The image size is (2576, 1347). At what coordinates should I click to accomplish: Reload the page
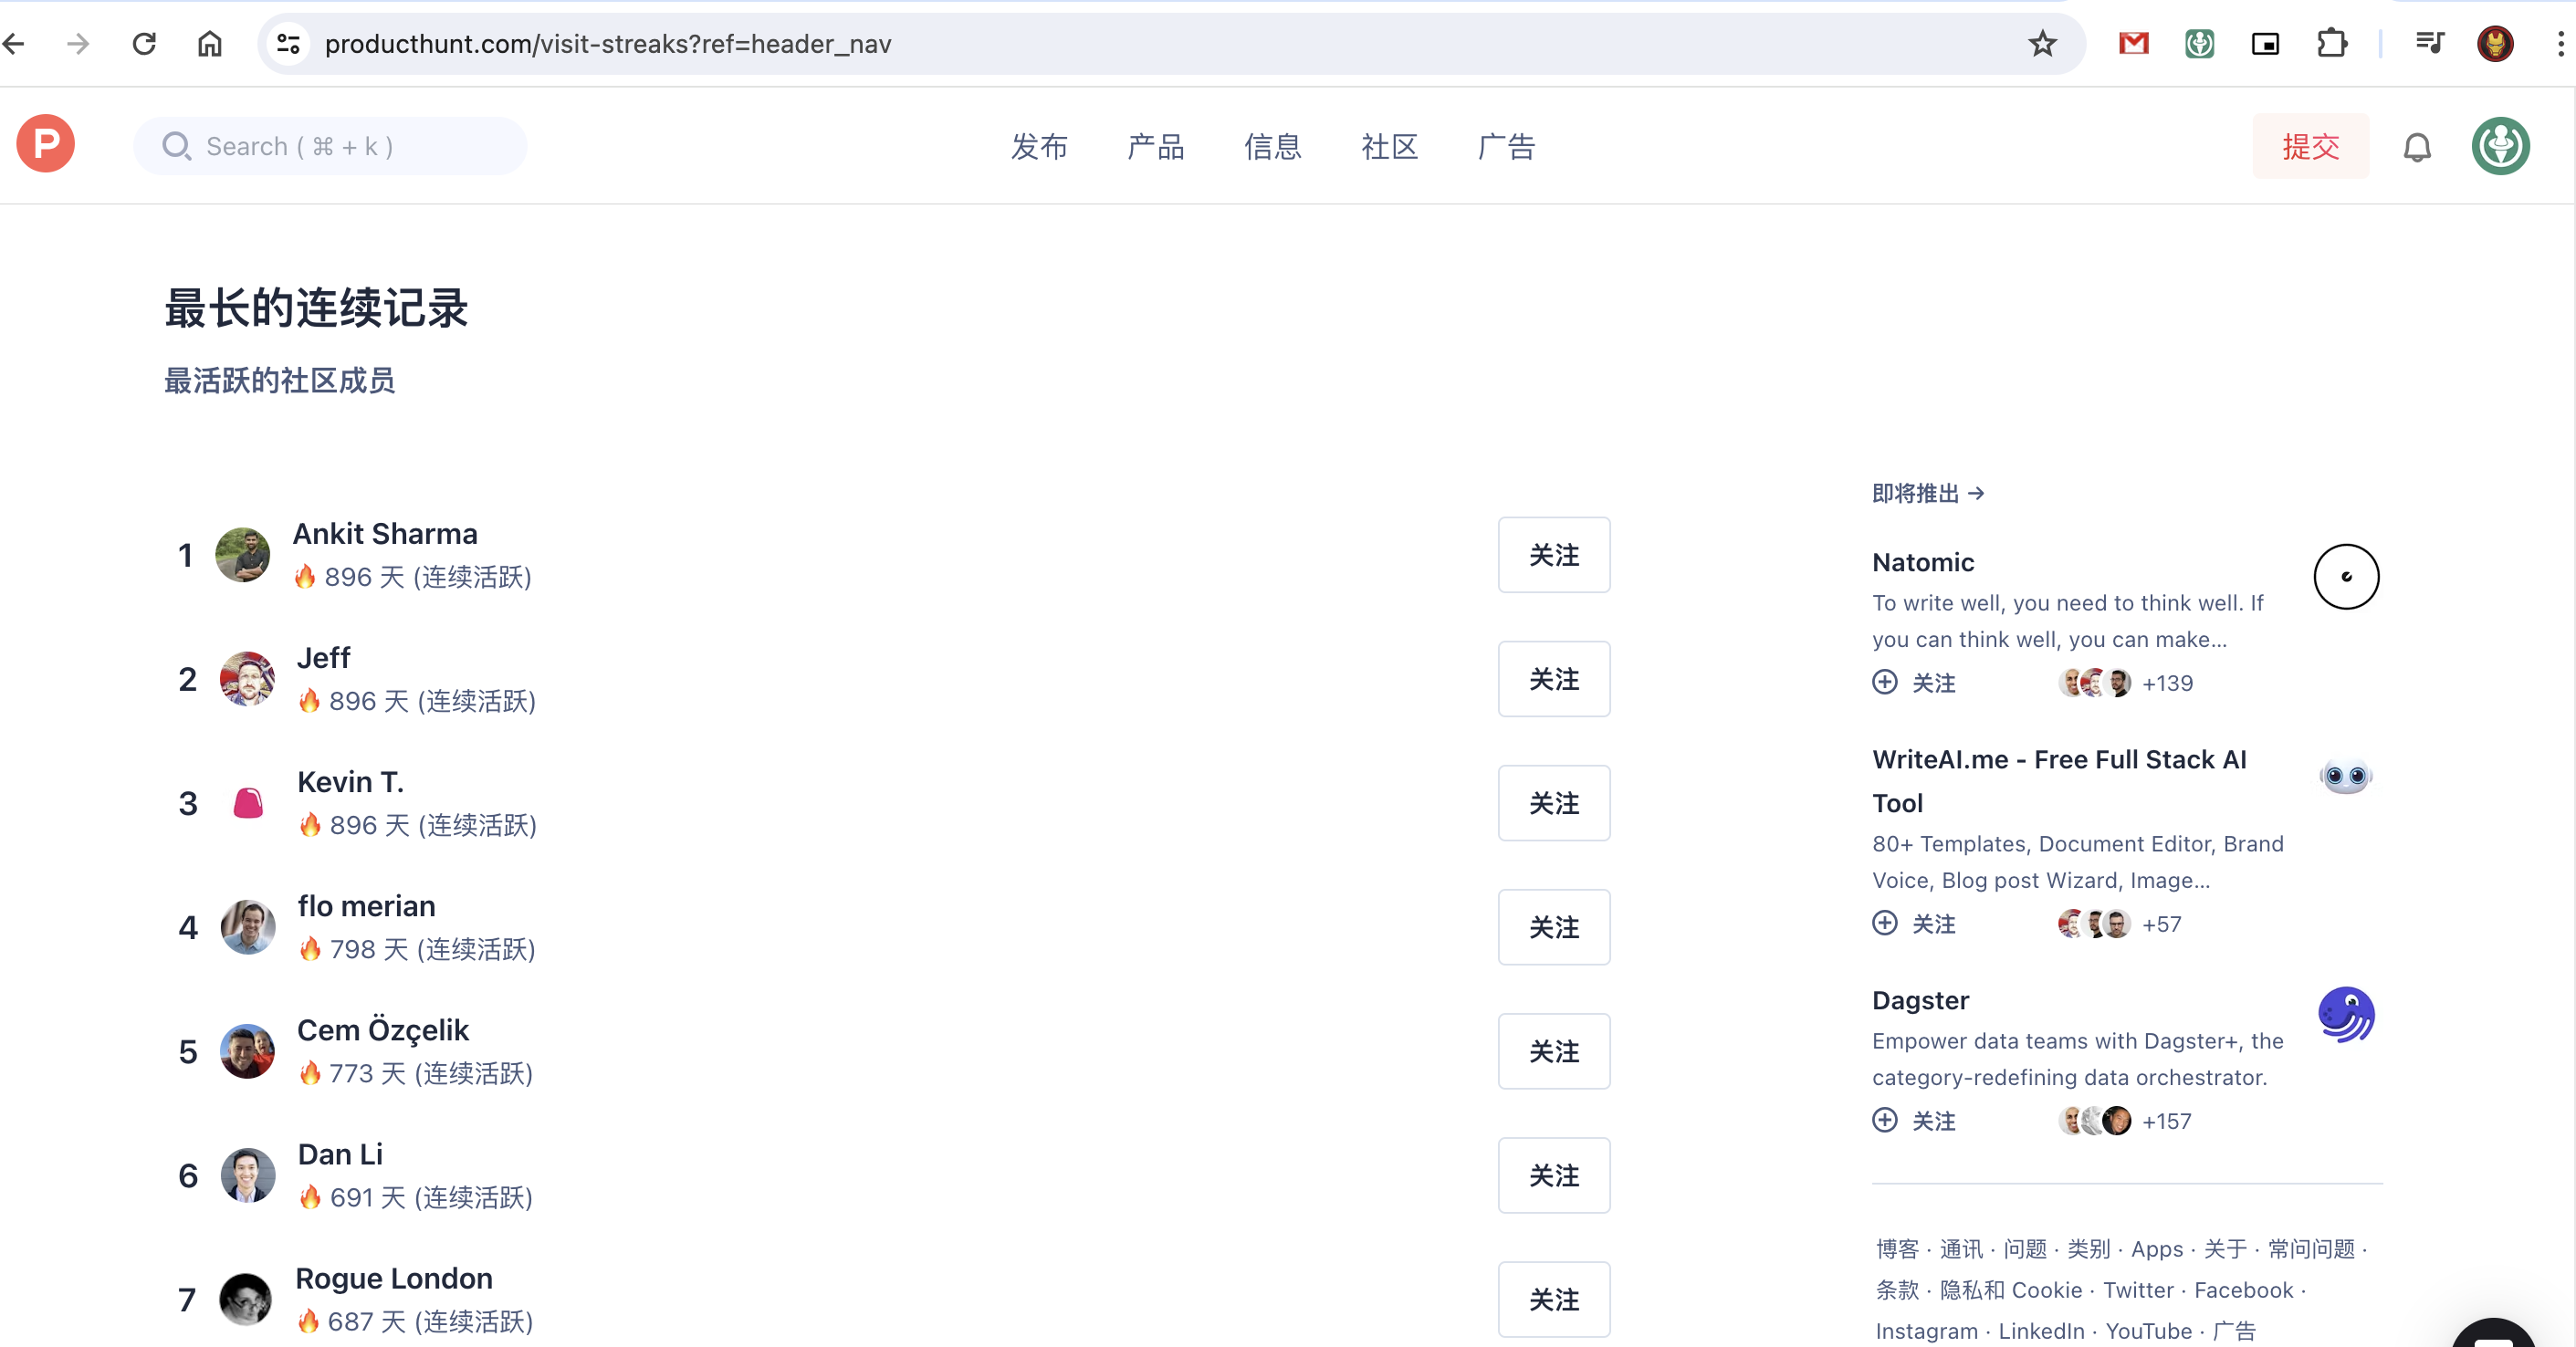(x=144, y=43)
